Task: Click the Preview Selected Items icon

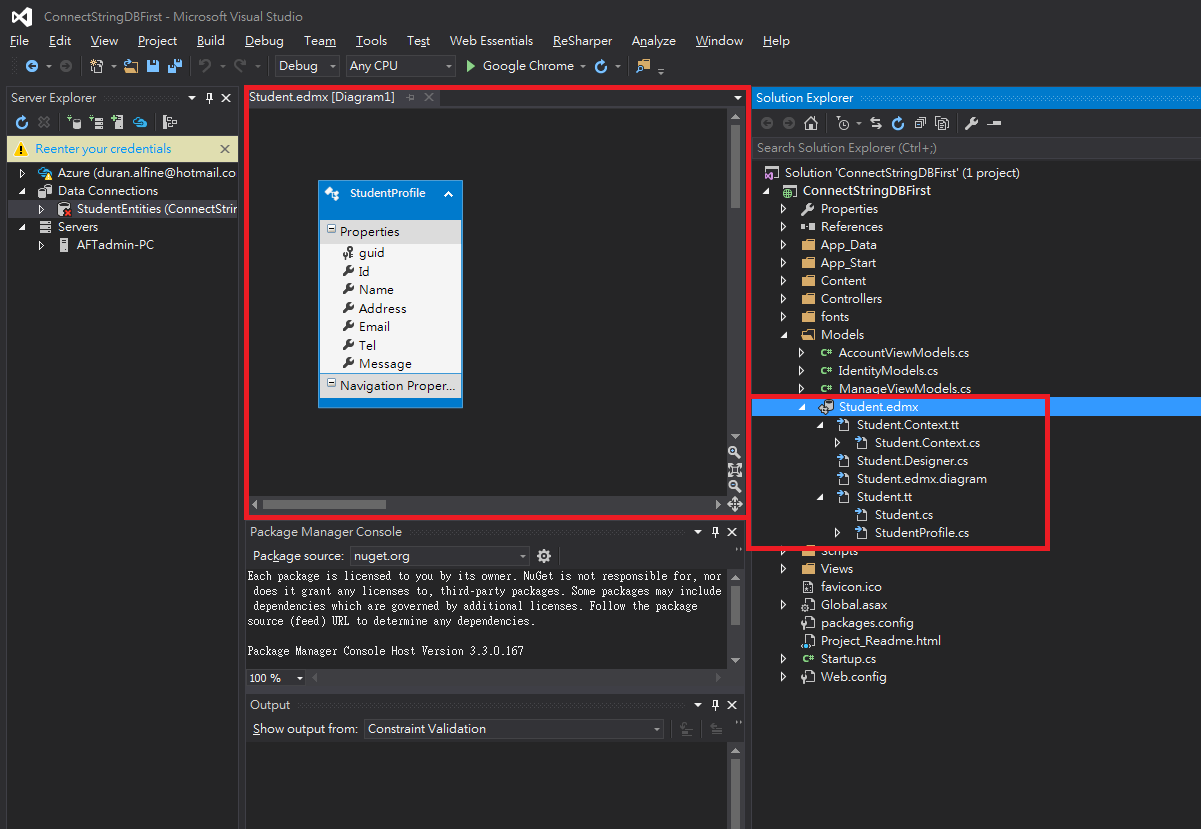Action: click(993, 123)
